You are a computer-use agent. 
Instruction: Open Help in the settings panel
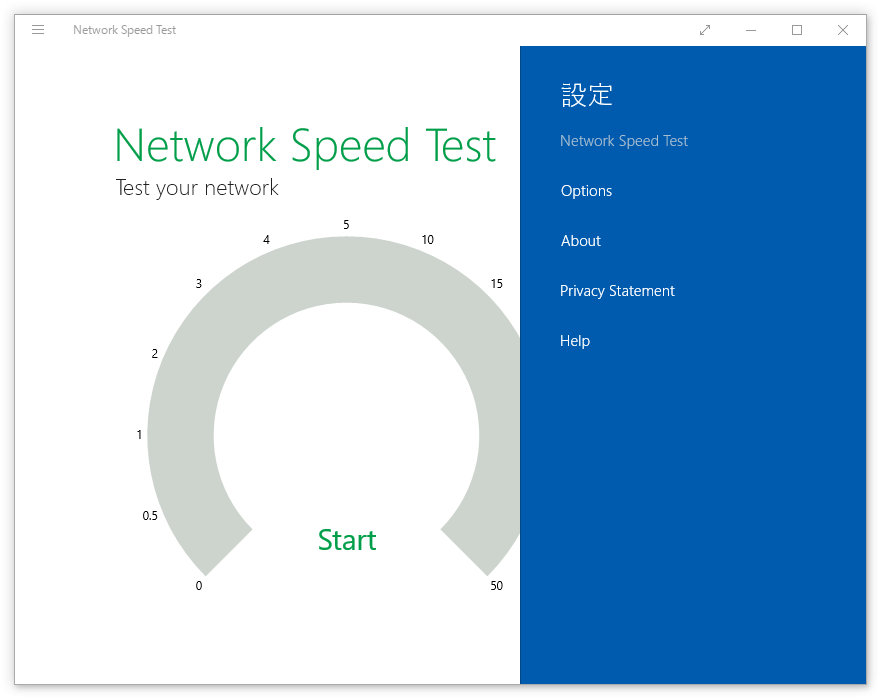tap(575, 341)
